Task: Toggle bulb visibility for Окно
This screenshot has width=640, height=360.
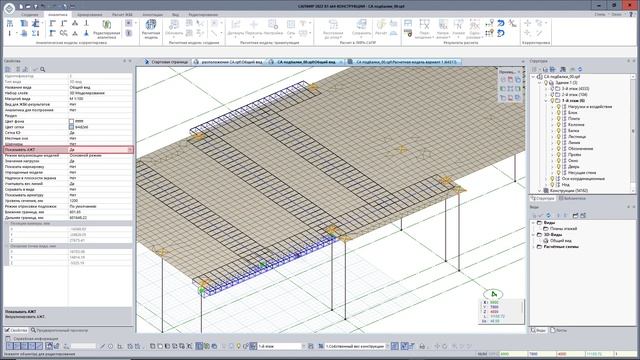Action: (x=558, y=161)
